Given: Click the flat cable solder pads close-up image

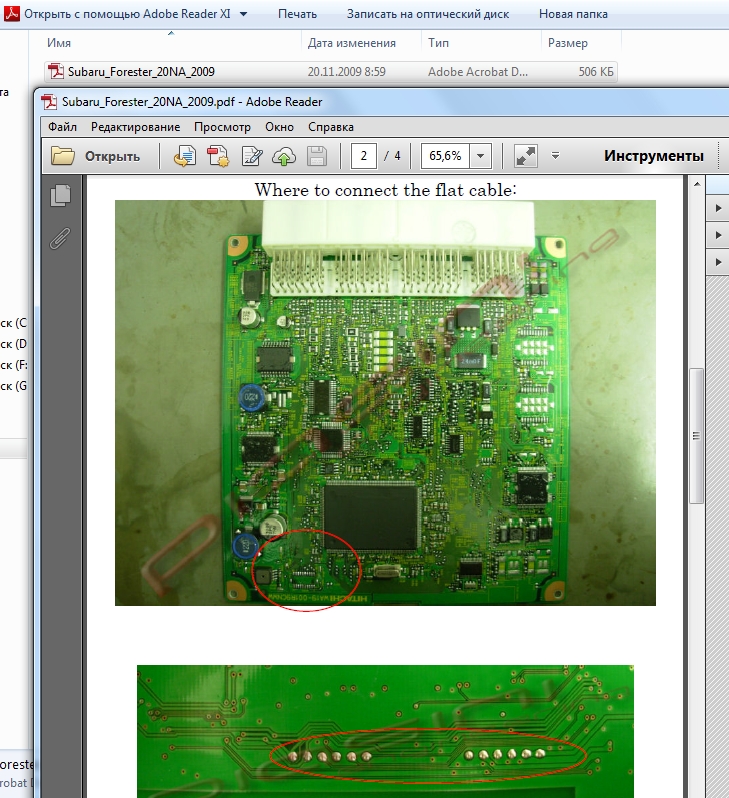Looking at the screenshot, I should [x=385, y=731].
